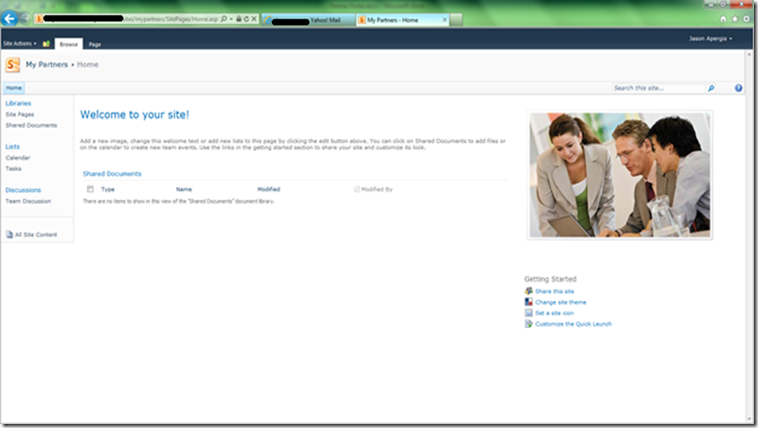This screenshot has width=758, height=428.
Task: Click the SharePoint site logo icon
Action: (x=13, y=65)
